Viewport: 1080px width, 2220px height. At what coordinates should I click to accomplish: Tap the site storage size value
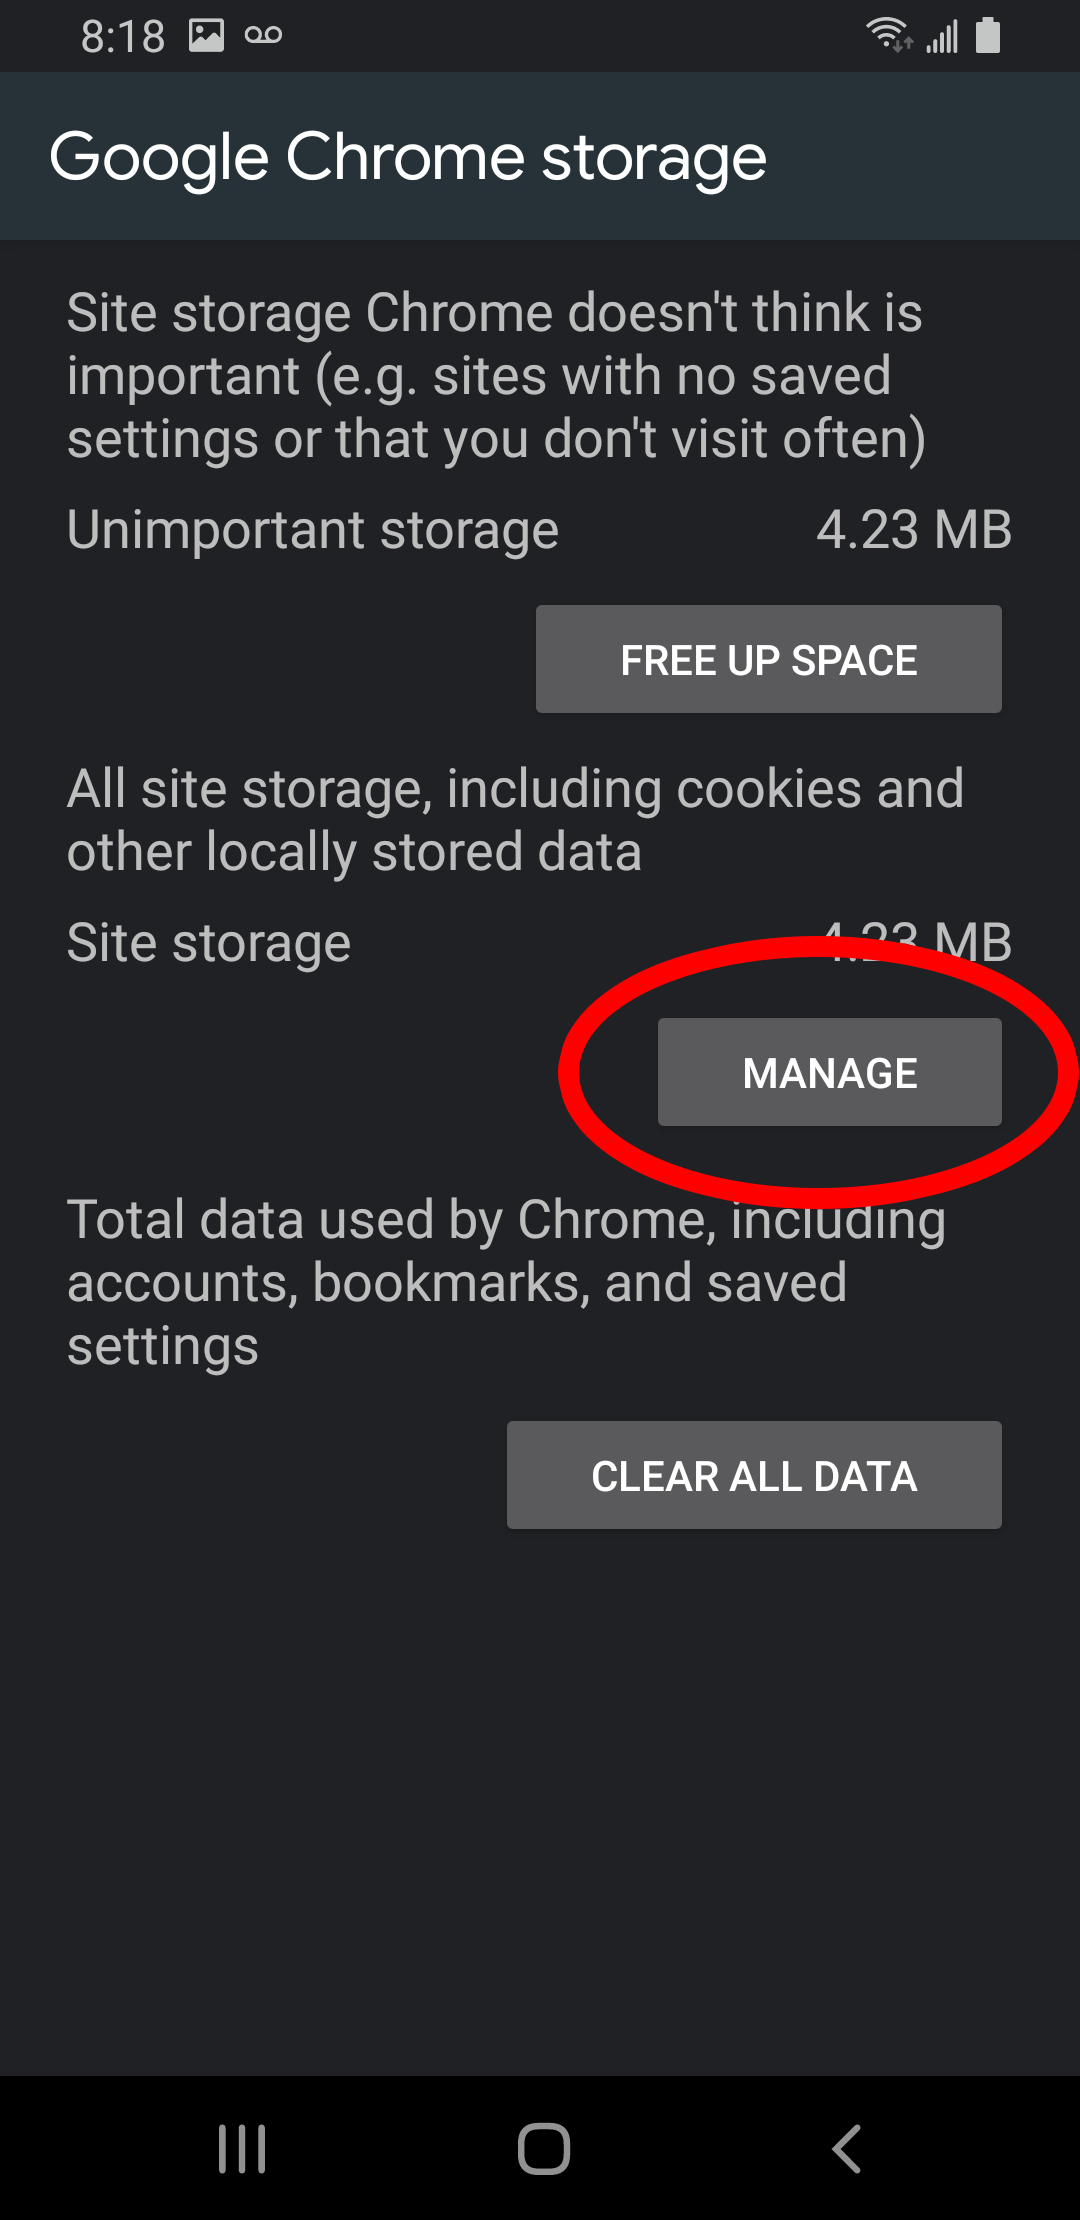click(914, 942)
